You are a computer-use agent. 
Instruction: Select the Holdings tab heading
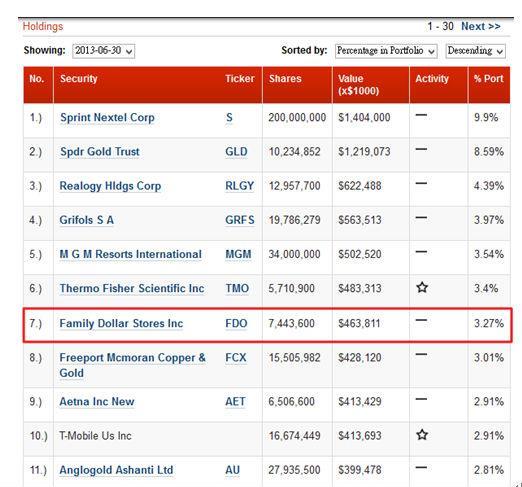(43, 26)
